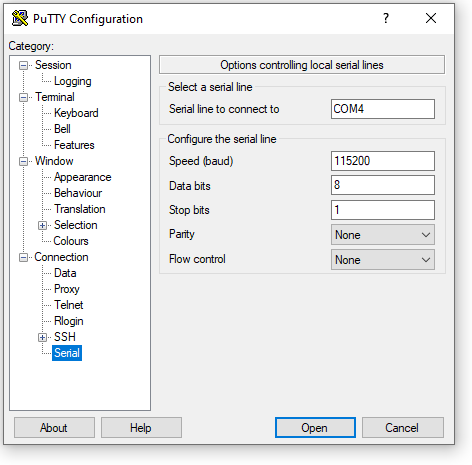Click the Stop bits input field
Viewport: 472px width, 465px height.
tap(383, 210)
